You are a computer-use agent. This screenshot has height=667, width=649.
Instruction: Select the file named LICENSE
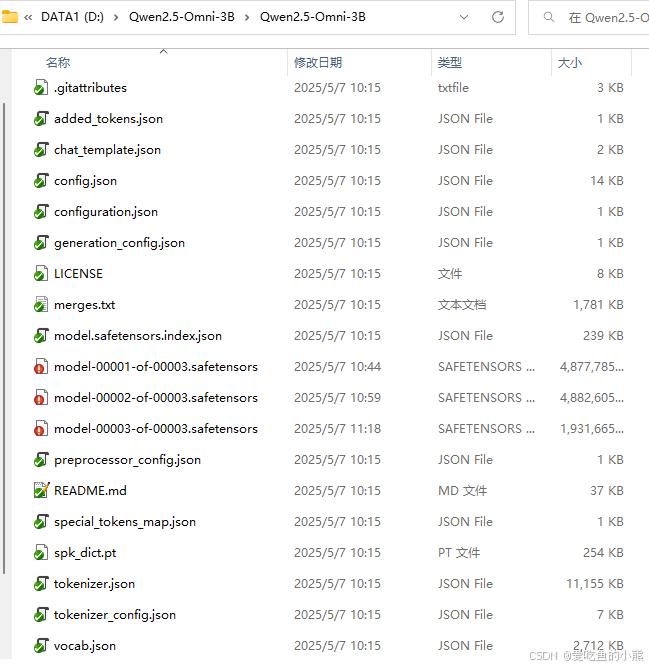coord(78,274)
